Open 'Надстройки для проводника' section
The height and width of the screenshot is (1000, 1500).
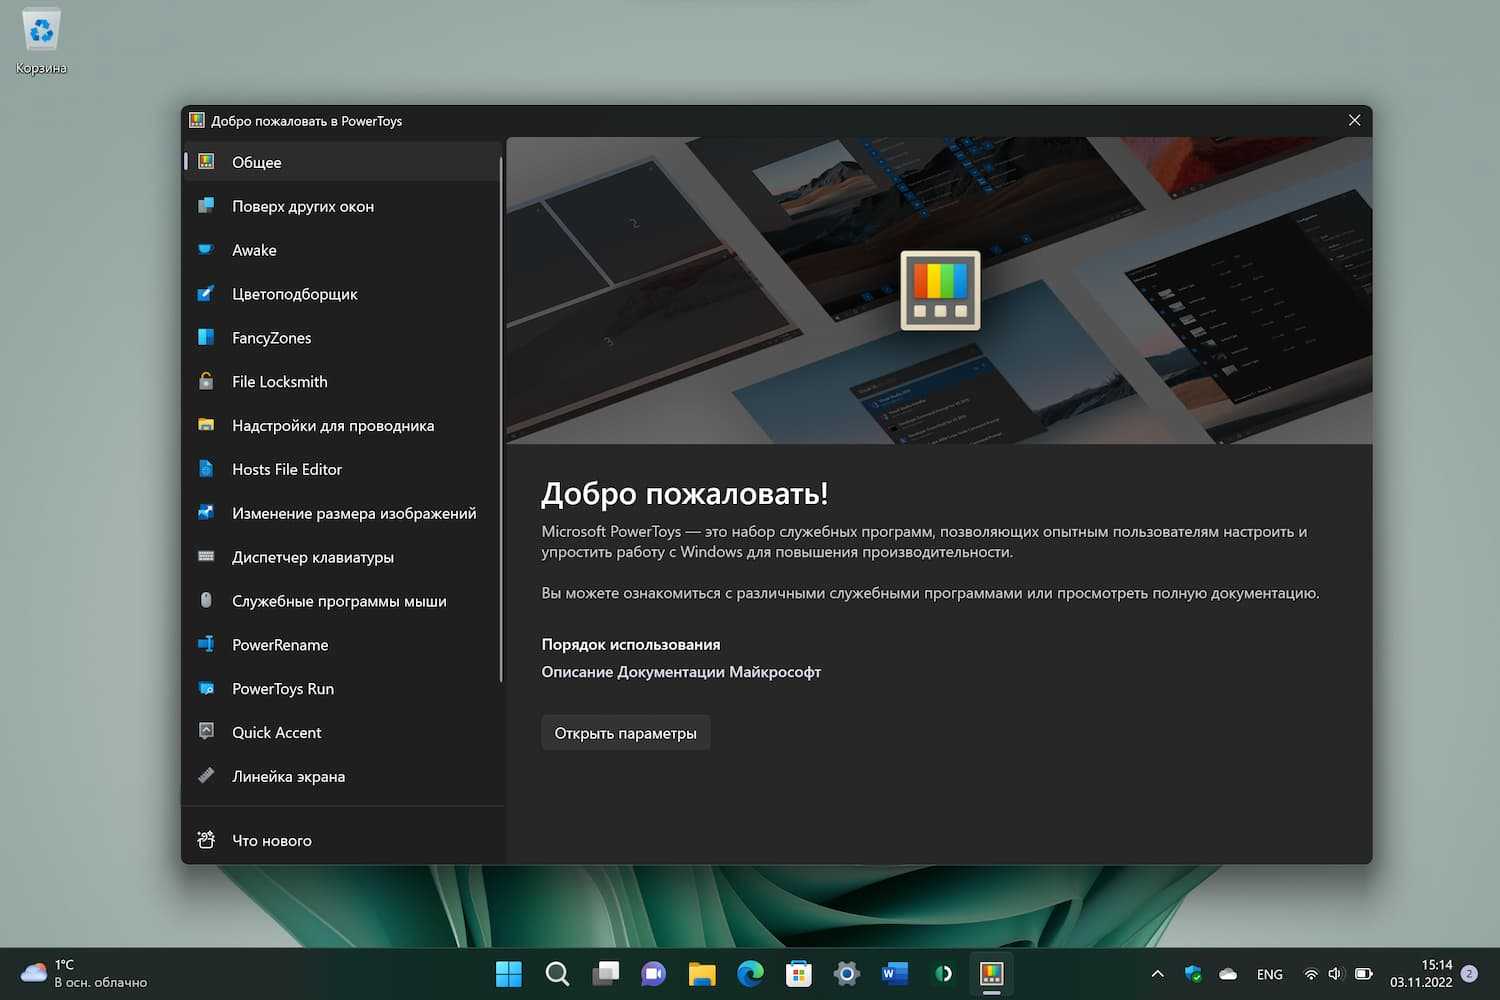pos(332,425)
